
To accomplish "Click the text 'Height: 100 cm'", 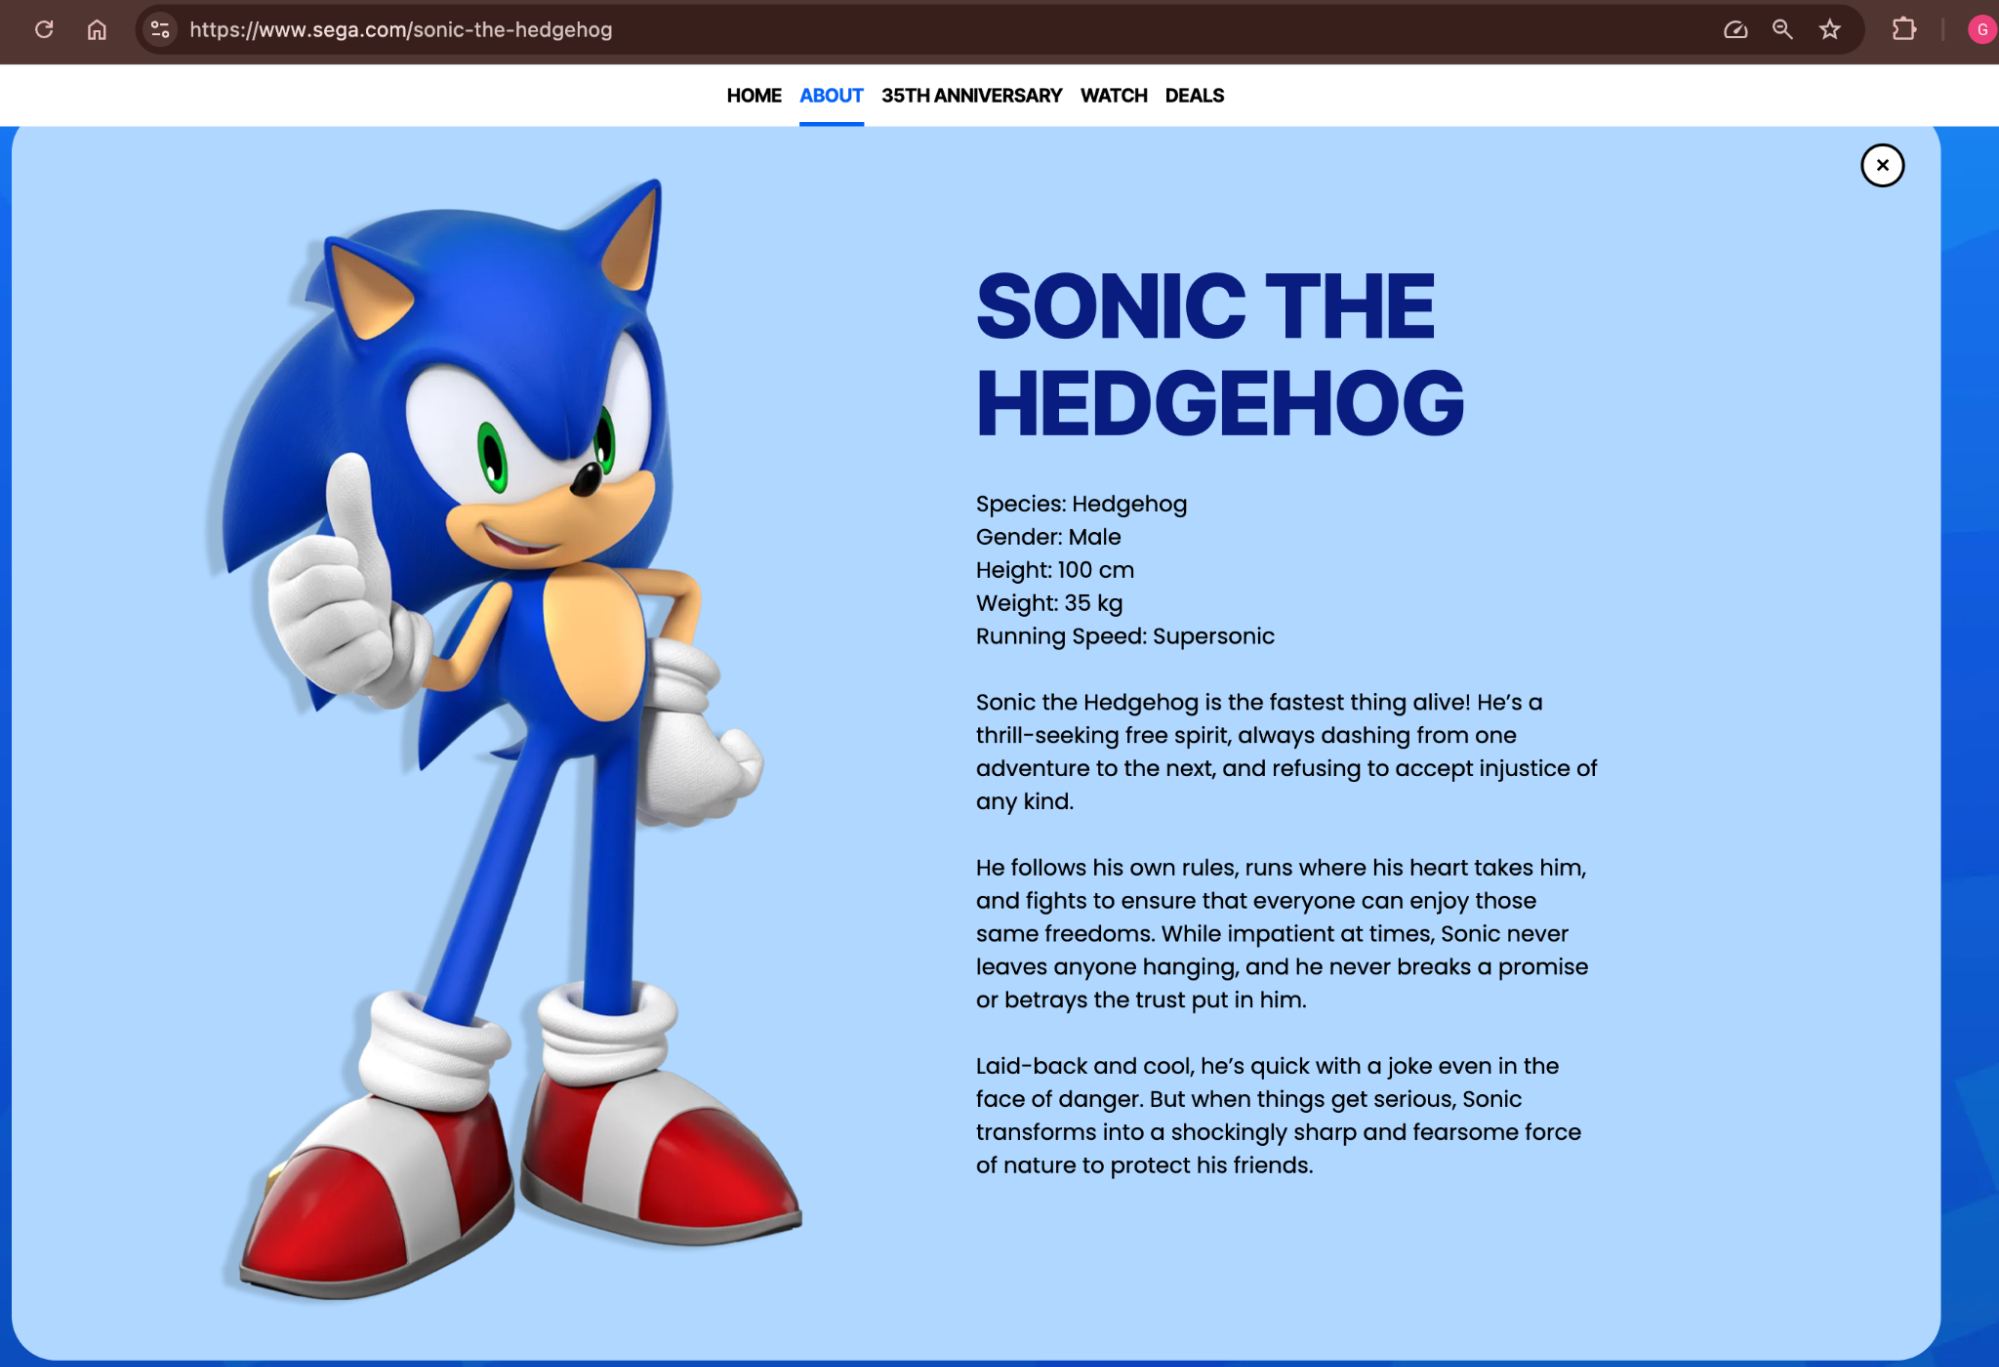I will [1055, 570].
